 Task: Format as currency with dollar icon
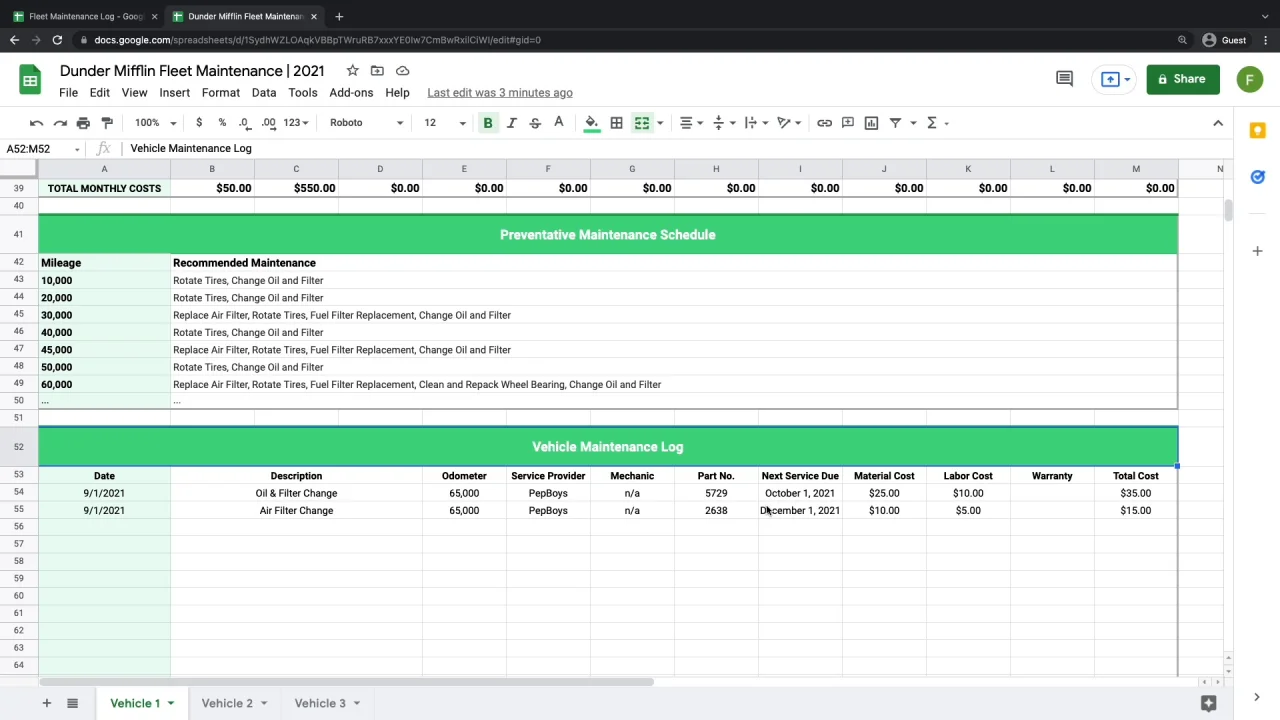199,123
